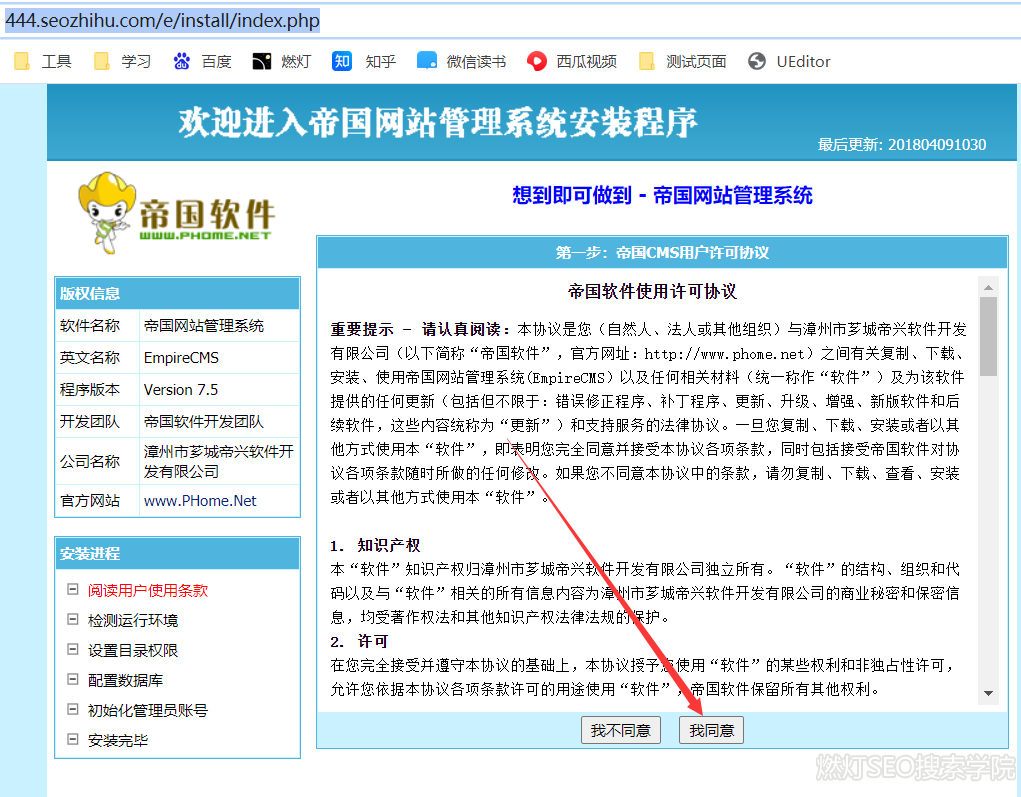
Task: Select the 配置数据库 step text
Action: (x=126, y=680)
